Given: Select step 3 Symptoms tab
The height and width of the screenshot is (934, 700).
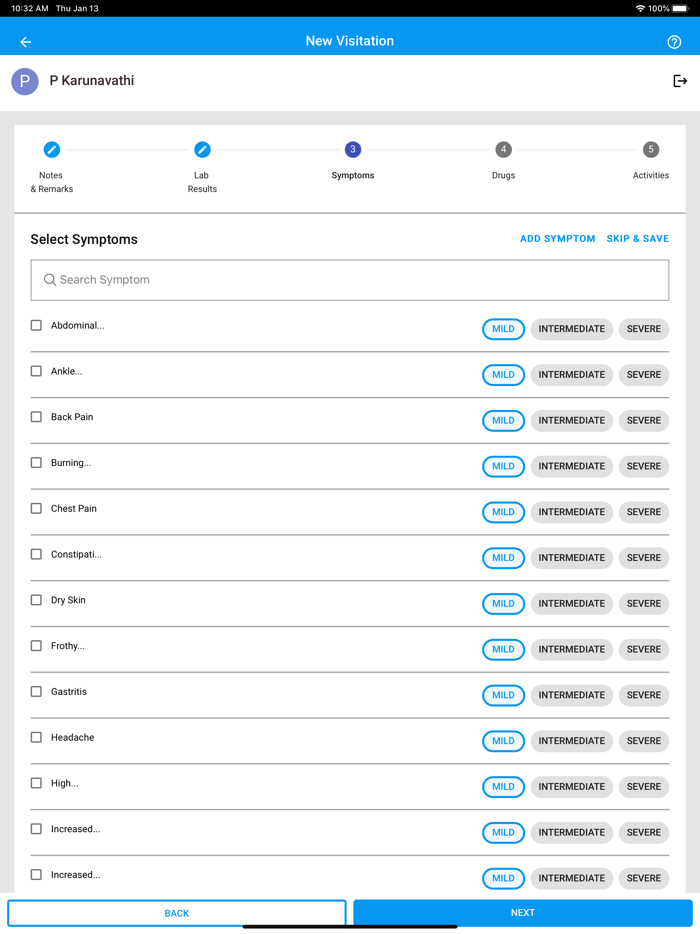Looking at the screenshot, I should [x=352, y=150].
